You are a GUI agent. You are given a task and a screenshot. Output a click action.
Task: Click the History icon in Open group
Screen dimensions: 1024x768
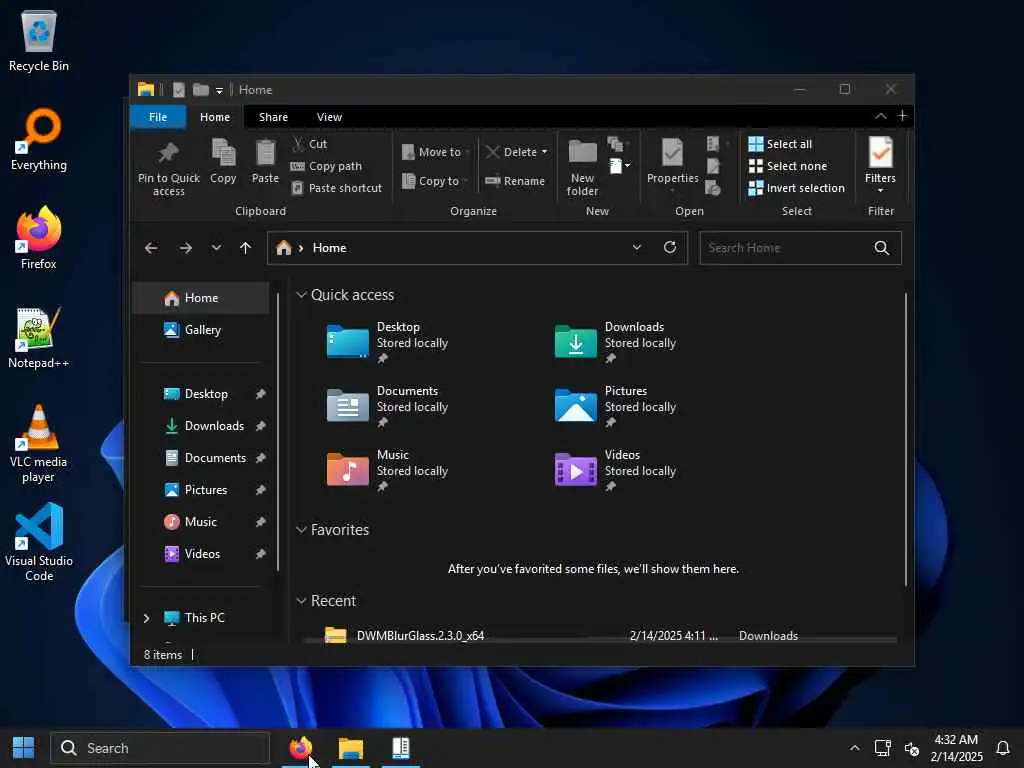tap(712, 188)
